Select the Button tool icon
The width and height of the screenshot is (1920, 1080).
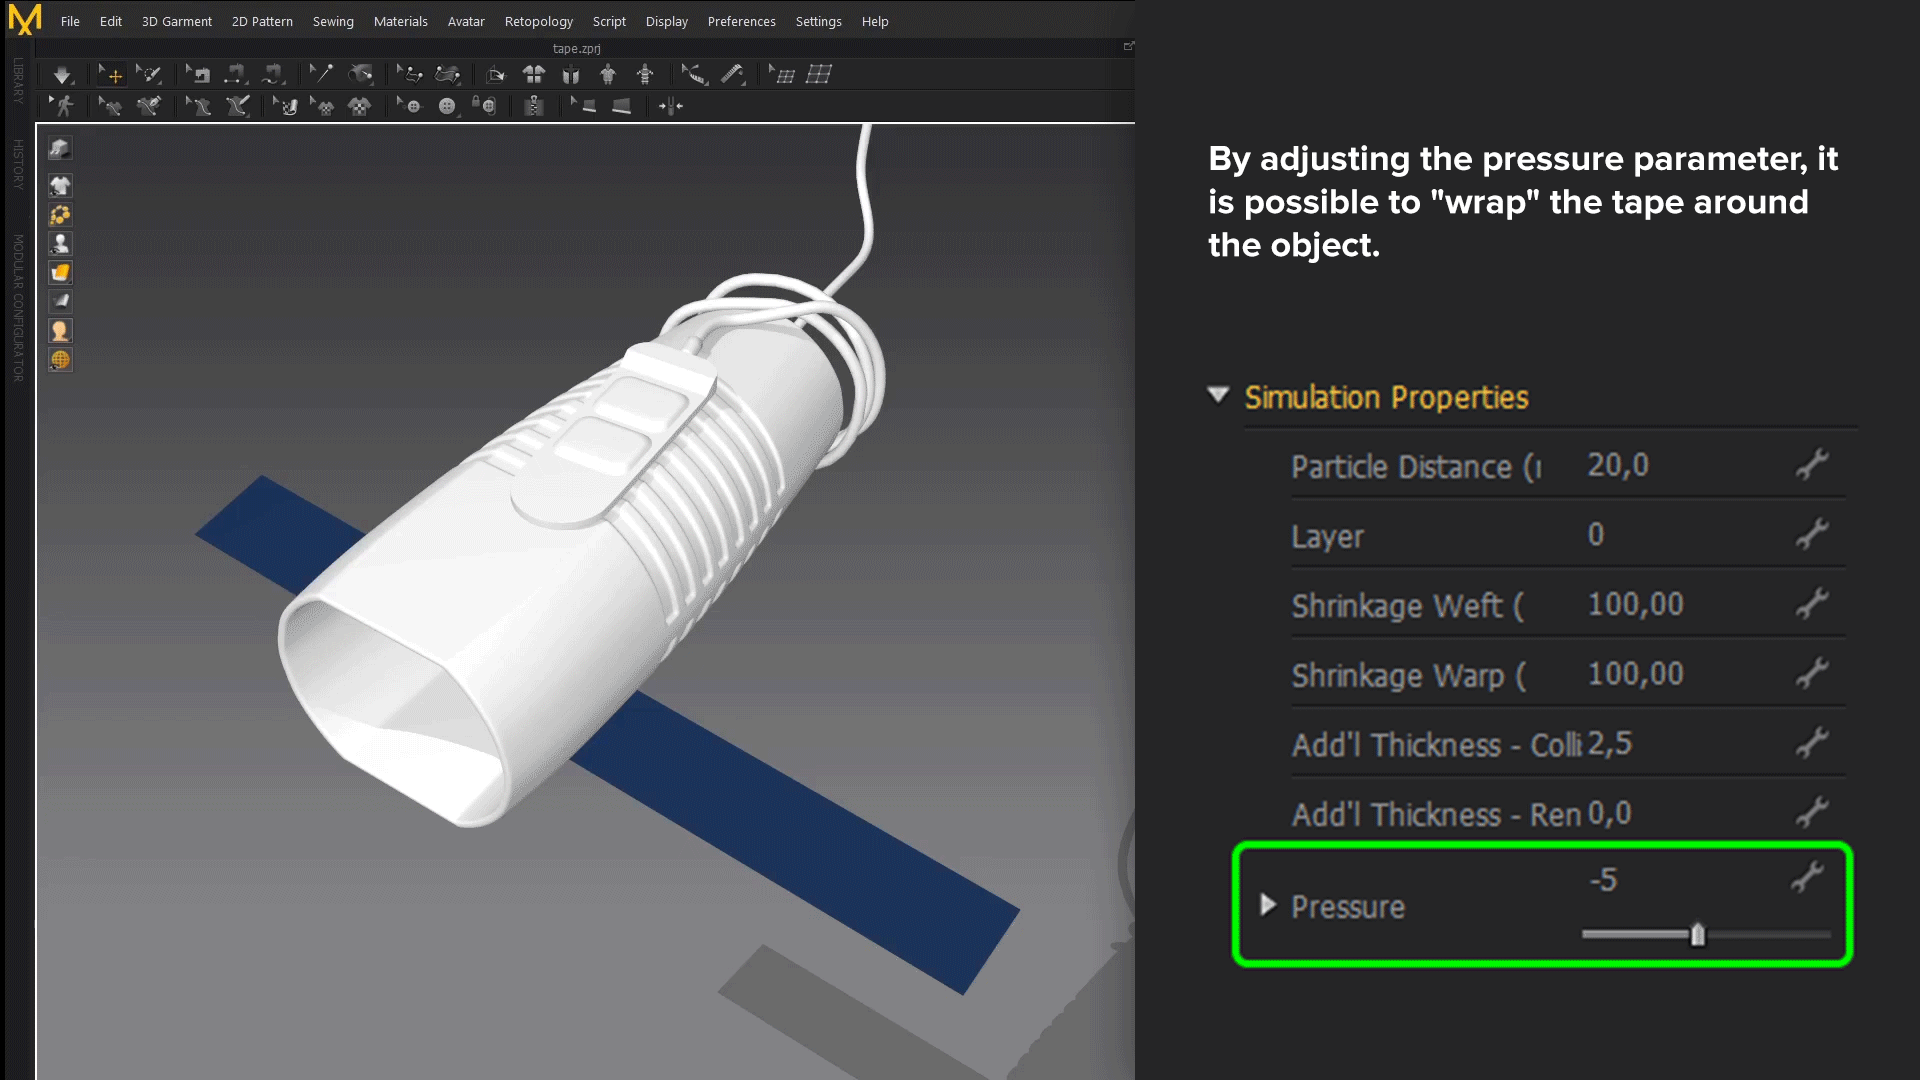point(447,106)
